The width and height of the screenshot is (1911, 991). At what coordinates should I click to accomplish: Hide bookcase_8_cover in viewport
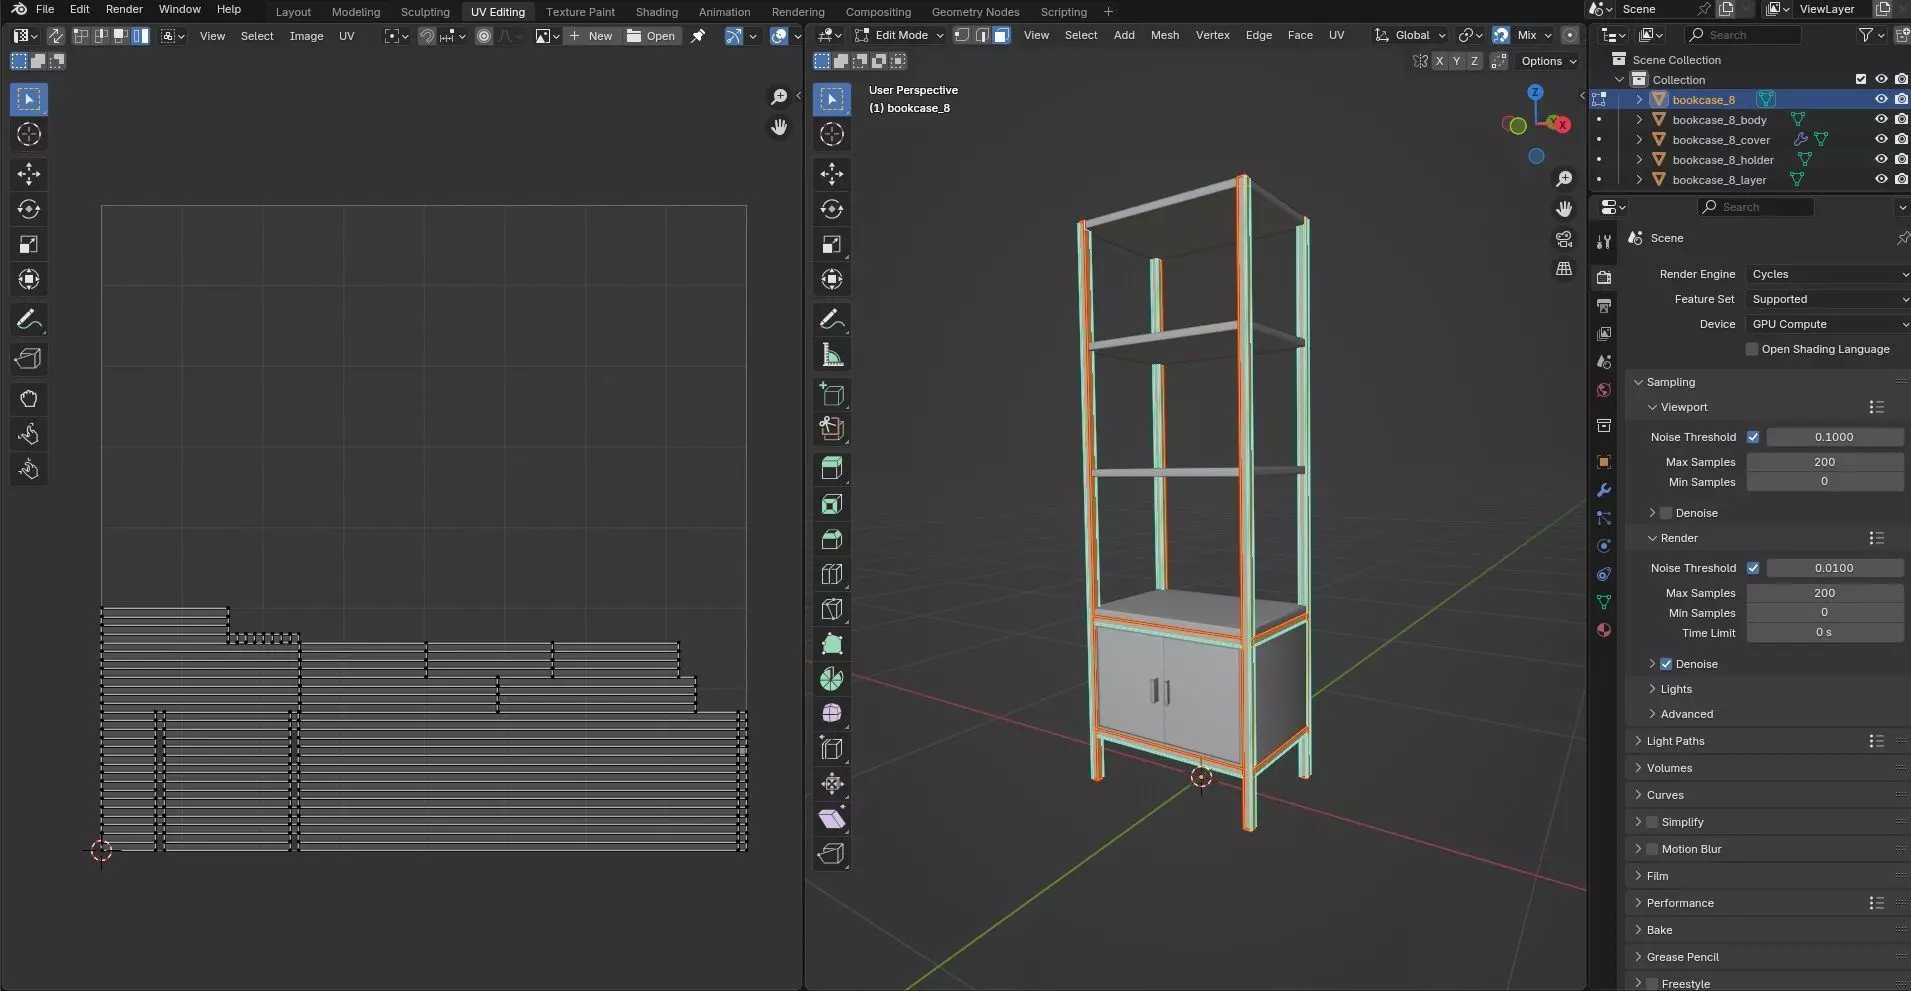pyautogui.click(x=1881, y=139)
